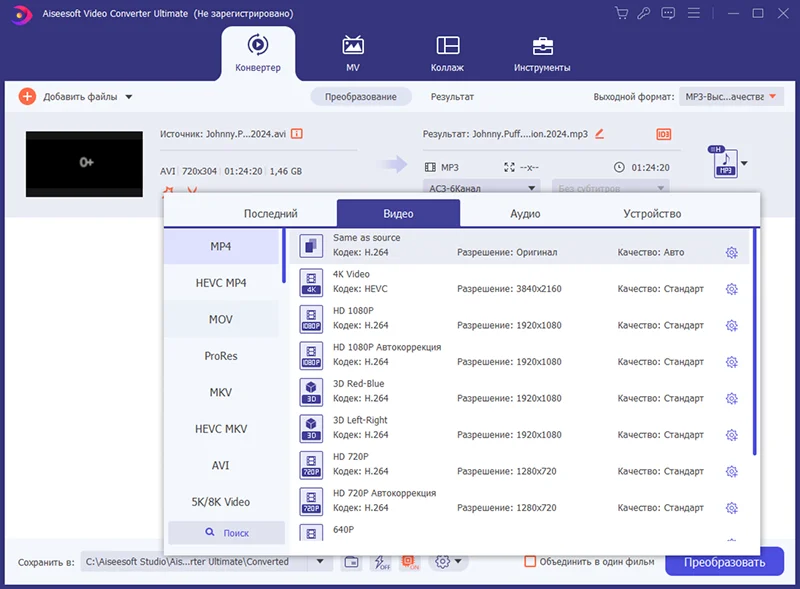Toggle the GPU acceleration ON icon
800x589 pixels.
pyautogui.click(x=410, y=562)
